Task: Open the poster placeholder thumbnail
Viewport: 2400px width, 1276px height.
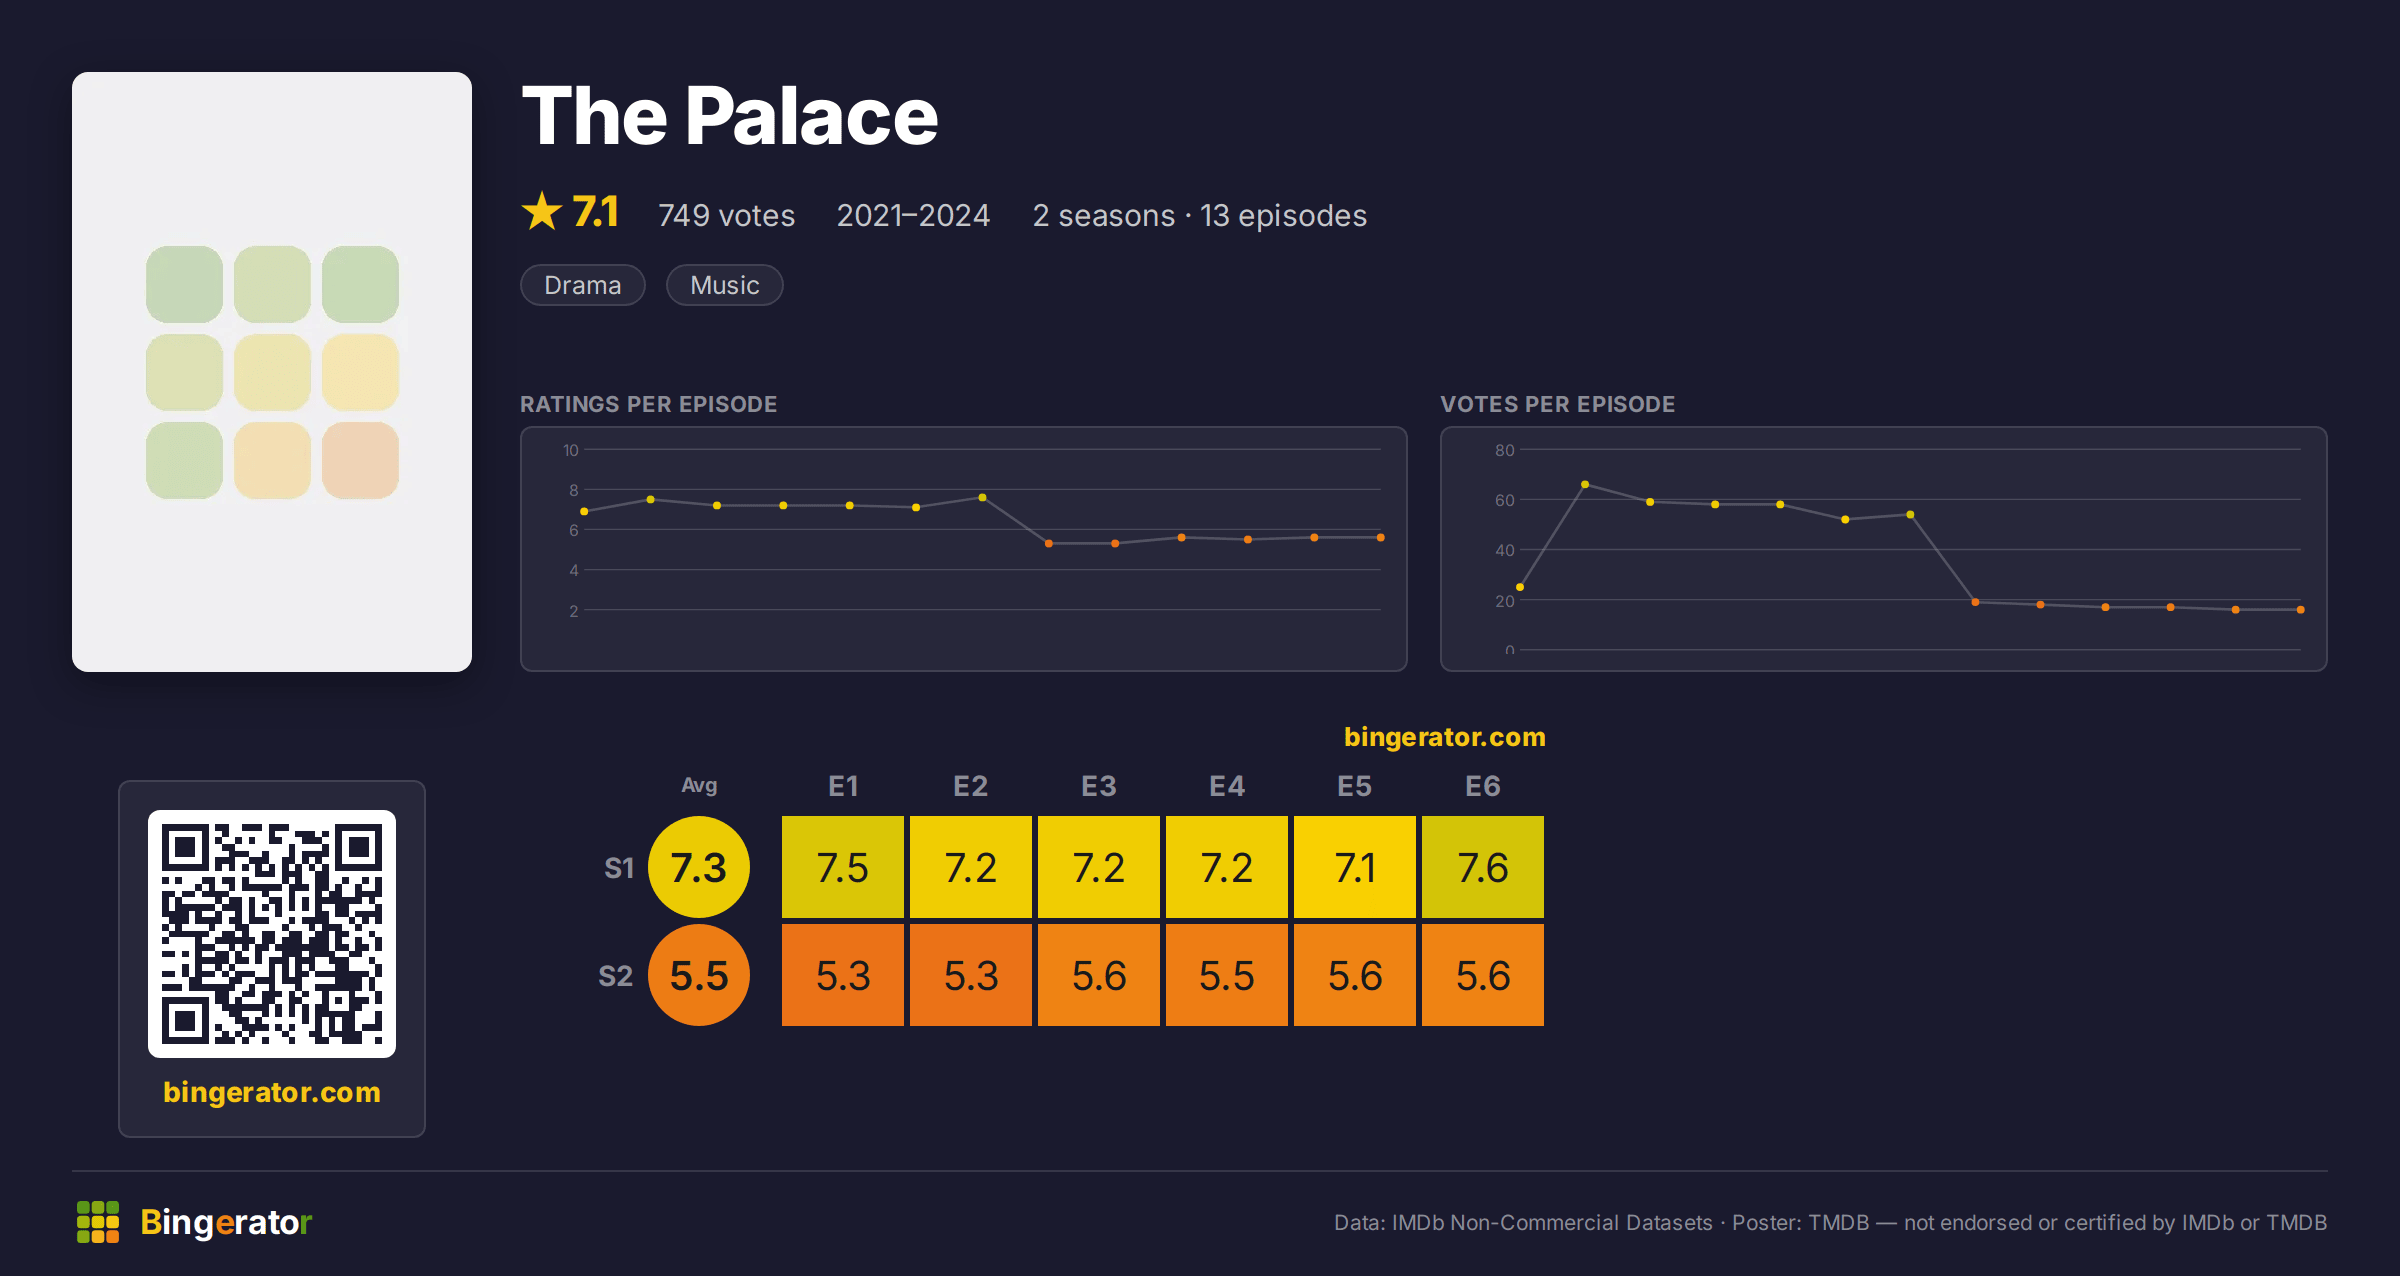Action: (272, 372)
